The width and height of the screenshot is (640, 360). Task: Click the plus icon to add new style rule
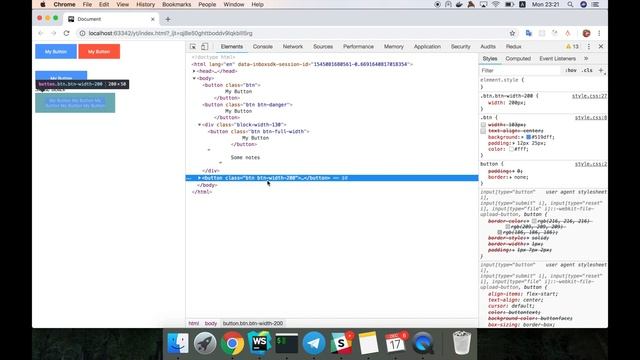point(600,70)
